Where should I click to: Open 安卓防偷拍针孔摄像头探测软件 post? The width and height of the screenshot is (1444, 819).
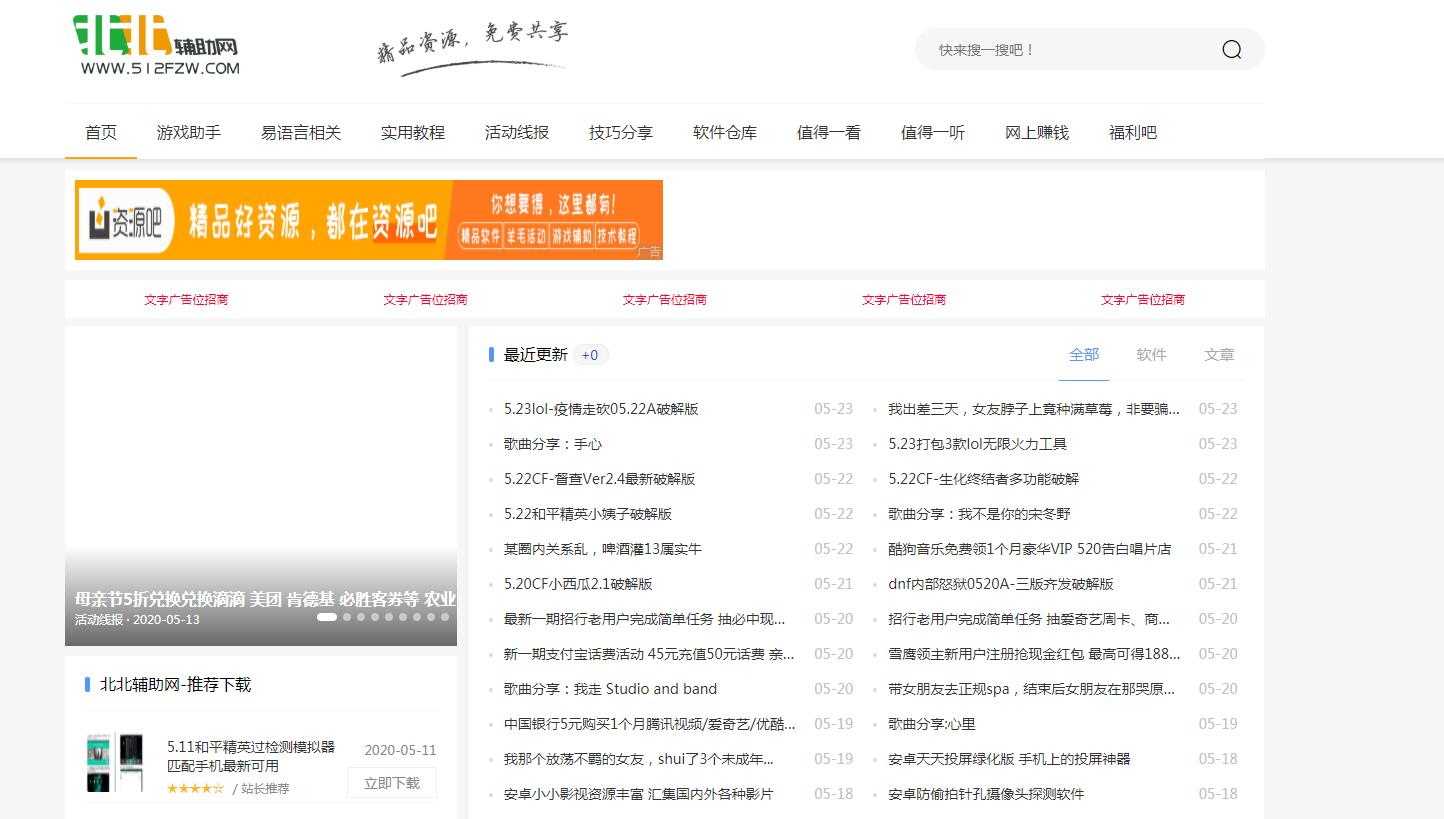(x=986, y=794)
